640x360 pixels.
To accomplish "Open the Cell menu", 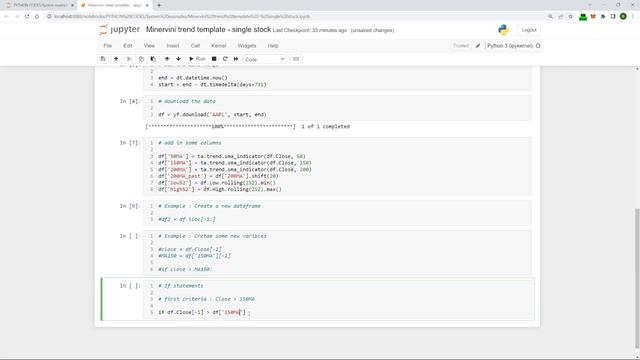I will 195,46.
